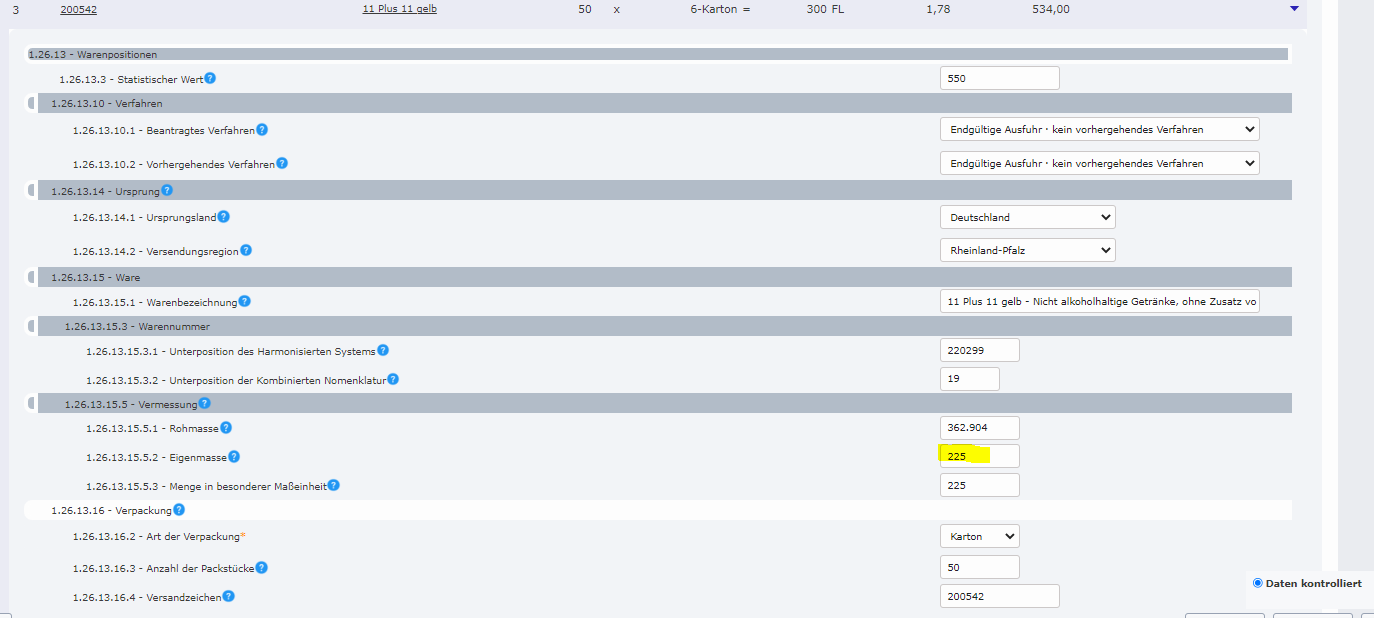This screenshot has height=618, width=1374.
Task: Open Versendungsregion dropdown showing Rheinland-Pfalz
Action: point(1027,250)
